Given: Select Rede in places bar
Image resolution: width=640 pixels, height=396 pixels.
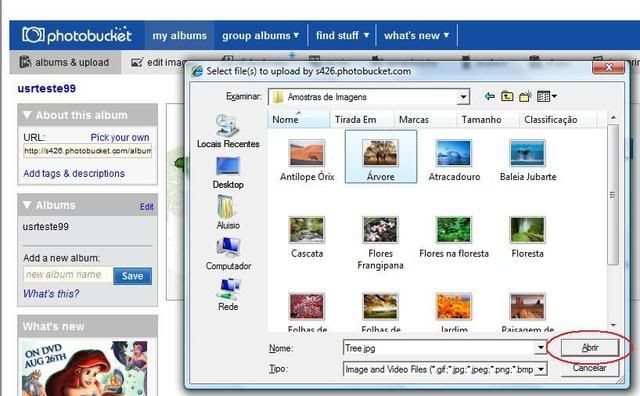Looking at the screenshot, I should coord(228,294).
